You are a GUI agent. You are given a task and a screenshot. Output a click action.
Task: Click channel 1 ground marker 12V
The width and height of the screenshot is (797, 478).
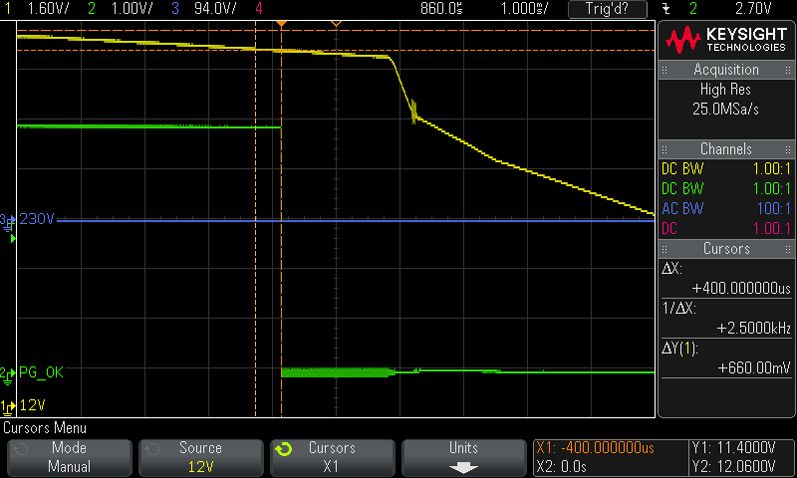[23, 406]
